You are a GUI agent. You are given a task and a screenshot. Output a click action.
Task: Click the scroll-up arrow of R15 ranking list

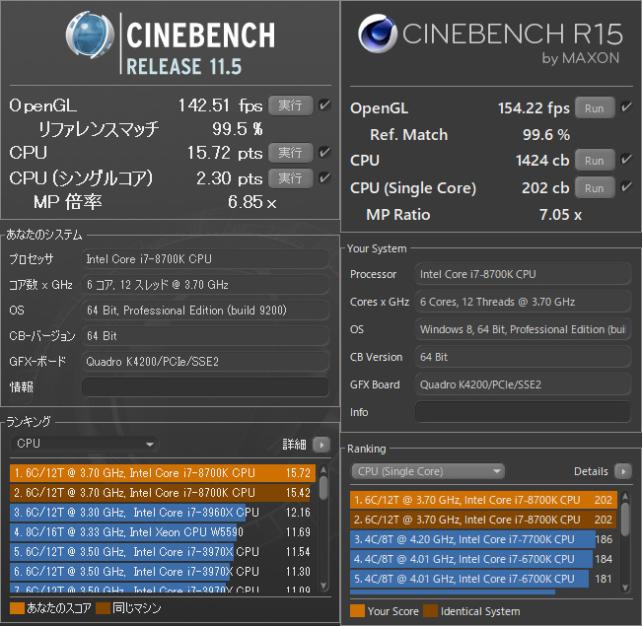625,497
